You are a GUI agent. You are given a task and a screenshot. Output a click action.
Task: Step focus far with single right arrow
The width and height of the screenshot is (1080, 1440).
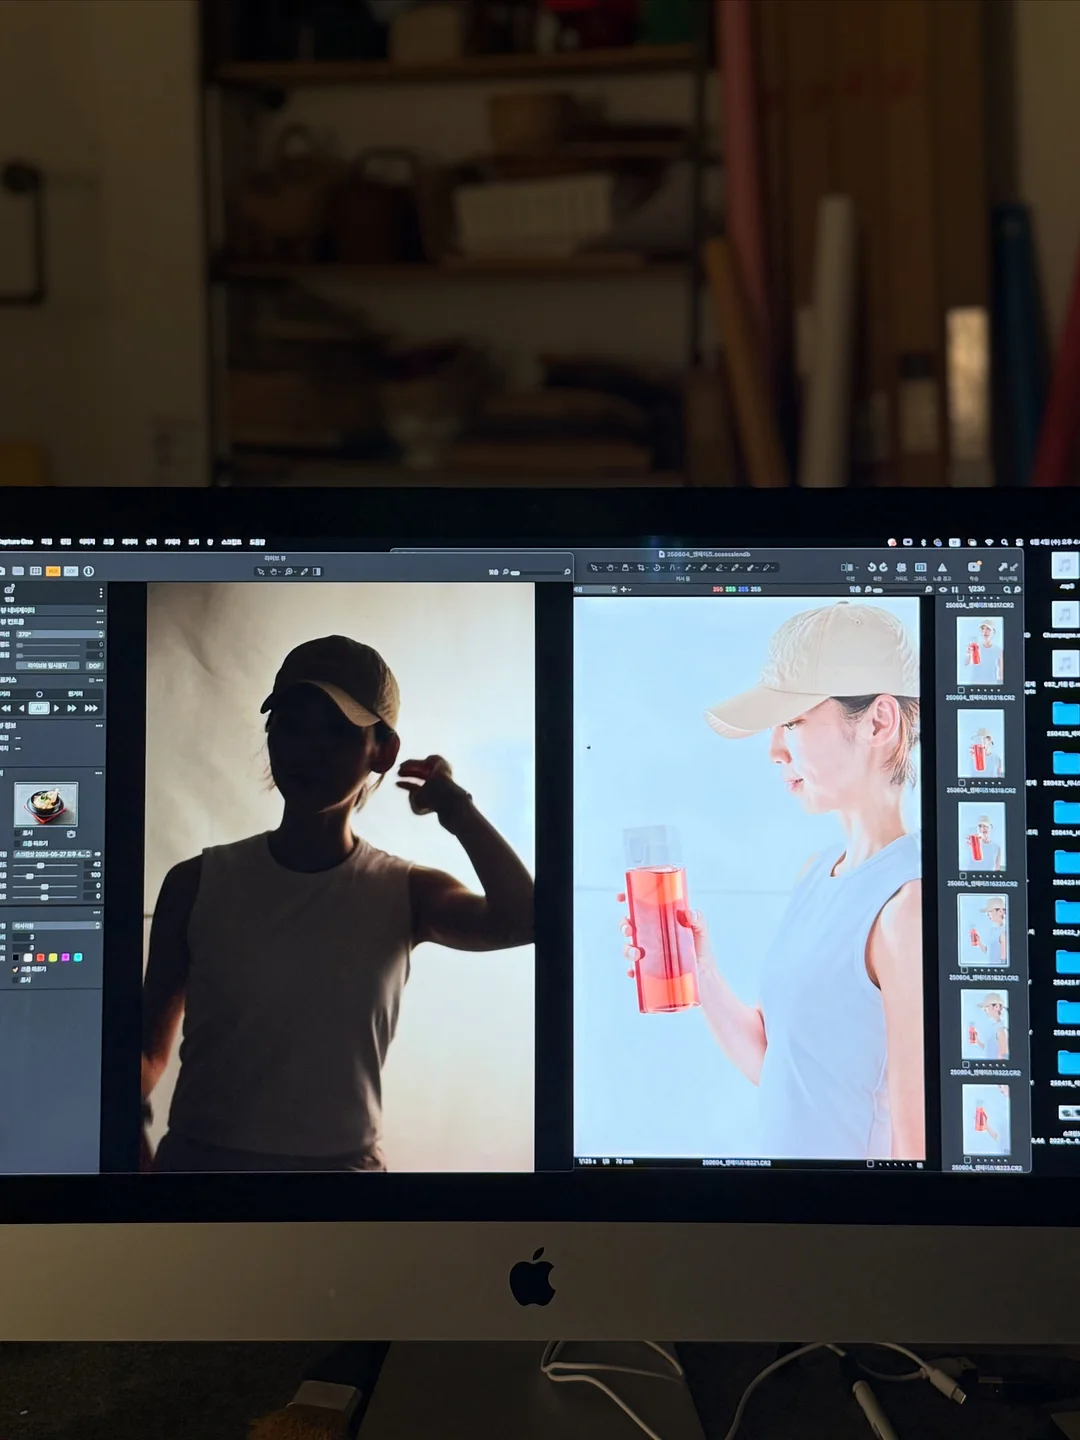[x=56, y=708]
